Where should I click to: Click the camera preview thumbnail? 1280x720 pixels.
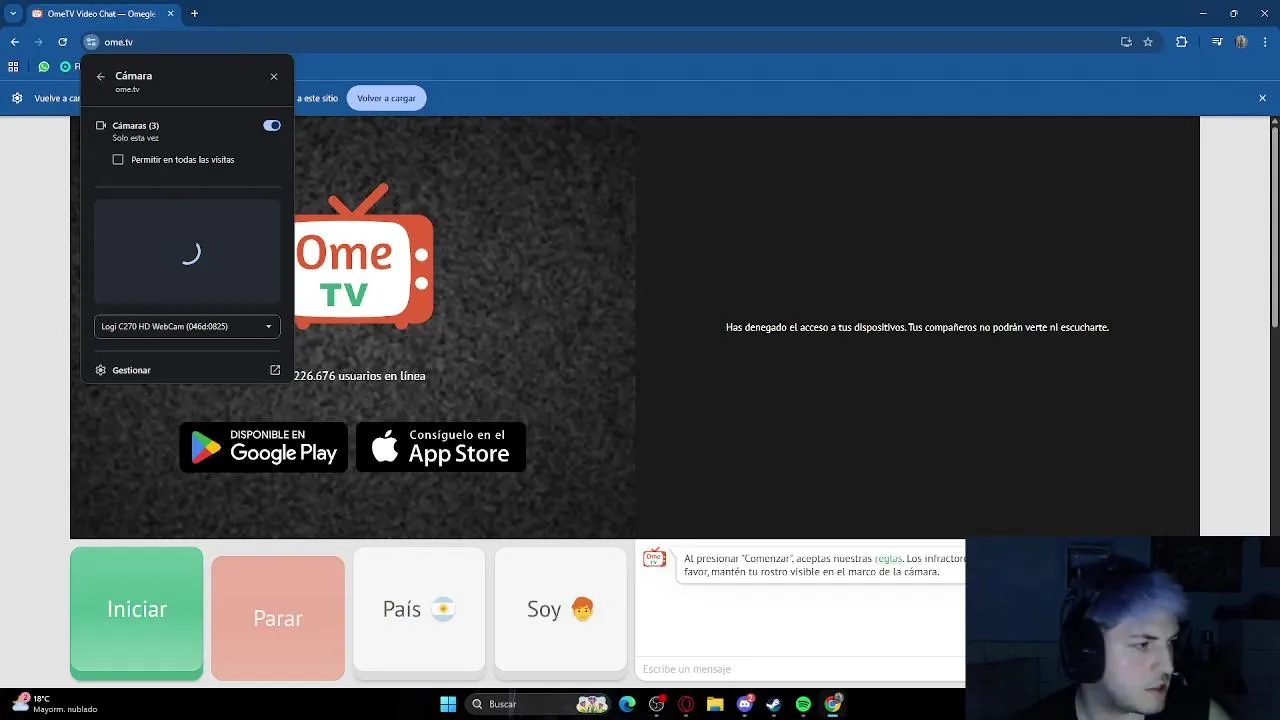(x=187, y=252)
